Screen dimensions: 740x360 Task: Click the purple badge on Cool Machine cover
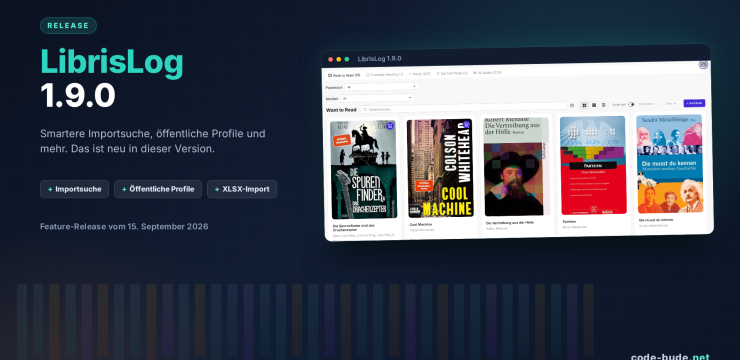tap(466, 124)
